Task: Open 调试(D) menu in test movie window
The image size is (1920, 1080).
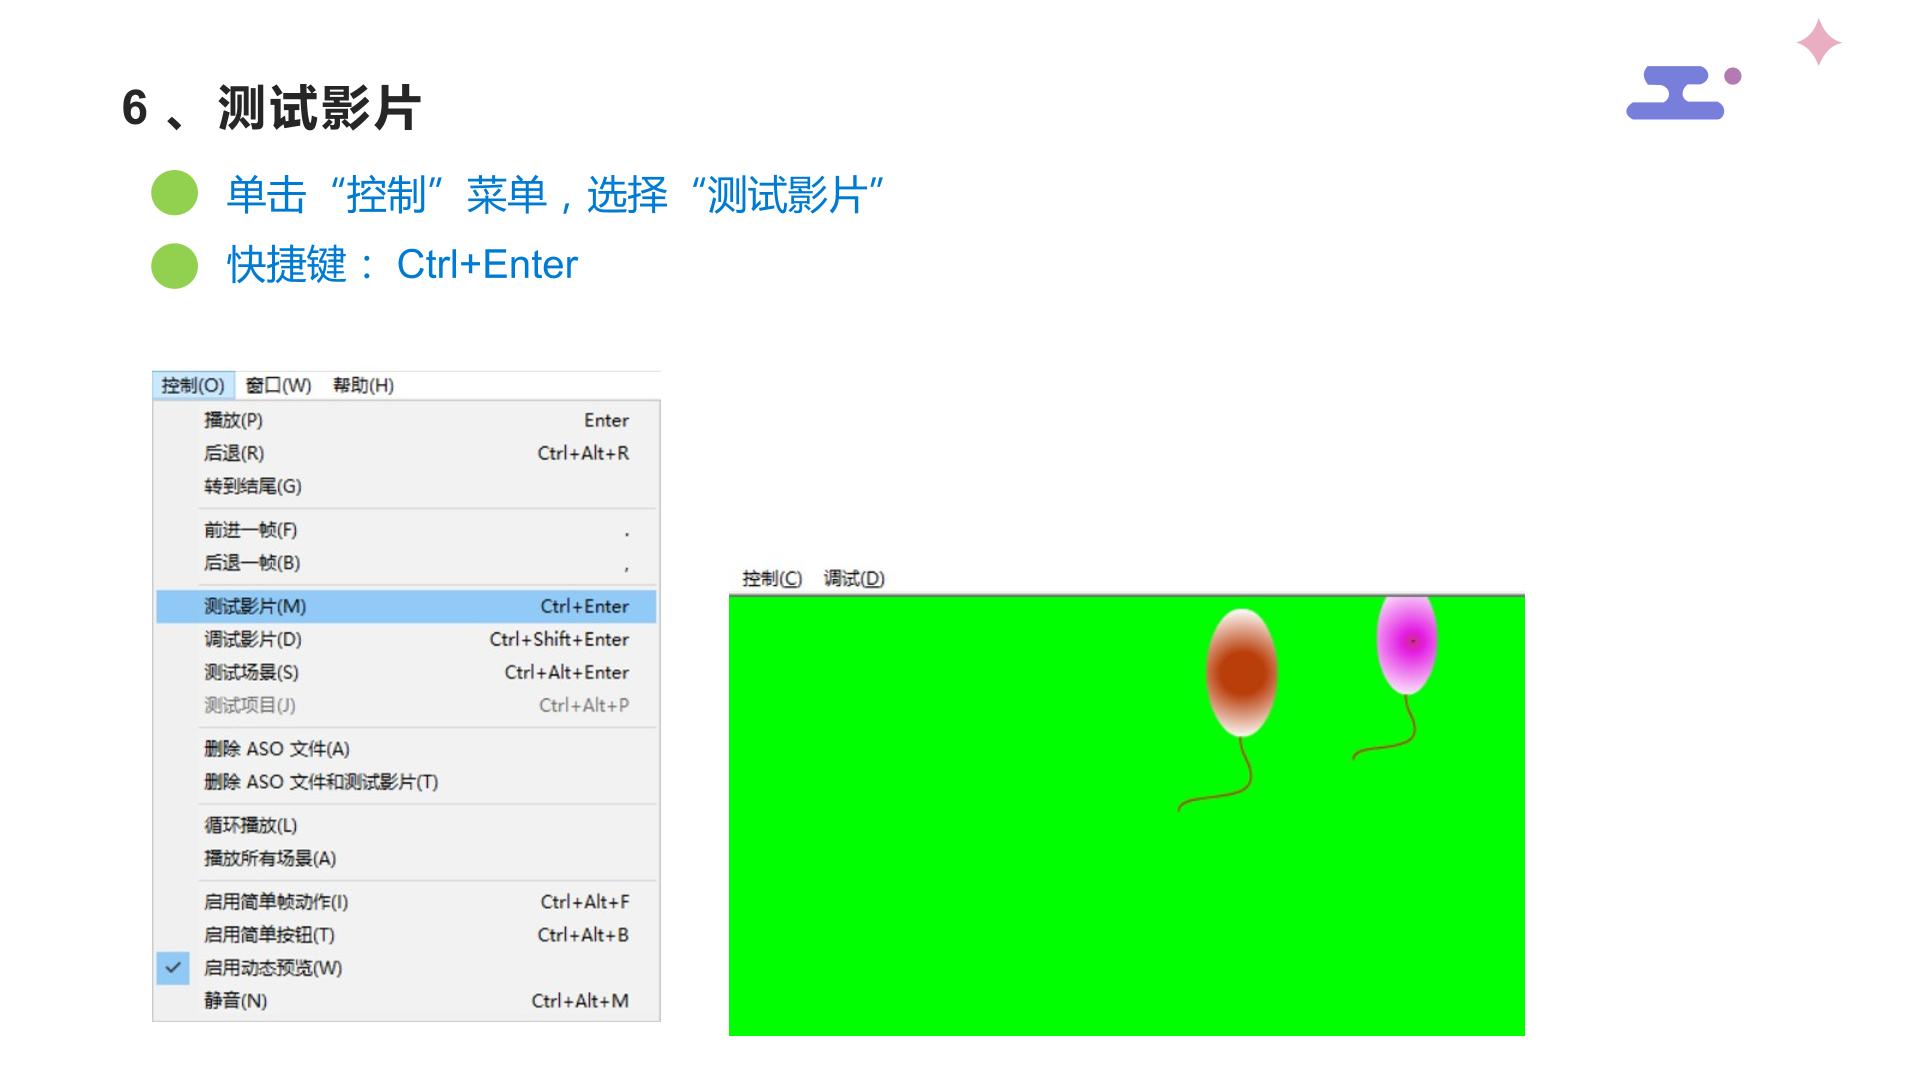Action: tap(854, 578)
